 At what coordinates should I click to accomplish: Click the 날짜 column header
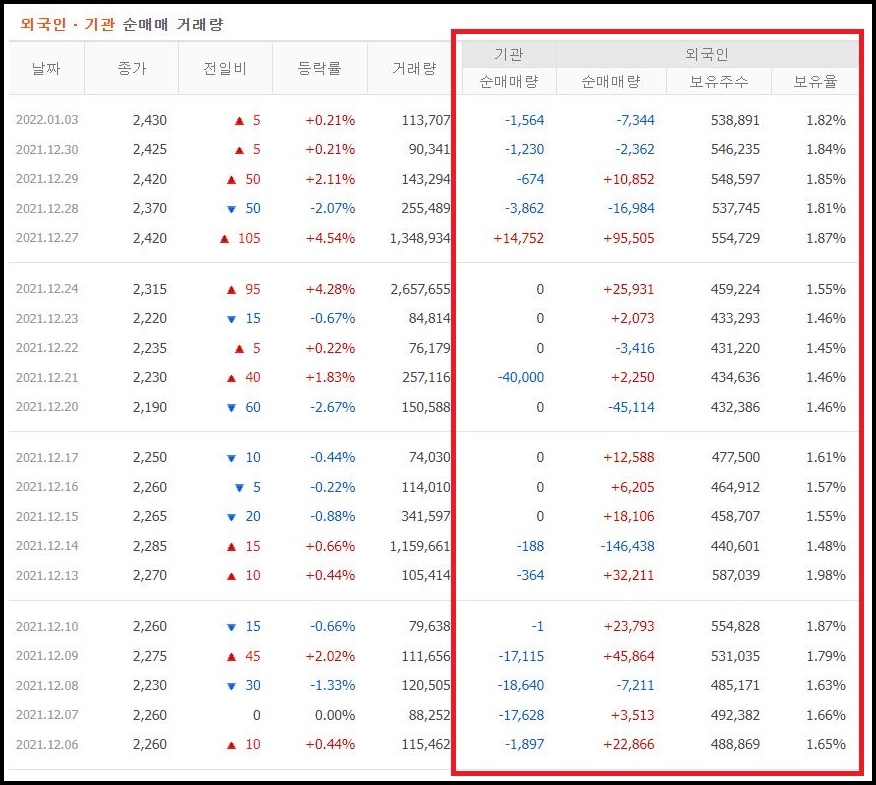point(46,68)
